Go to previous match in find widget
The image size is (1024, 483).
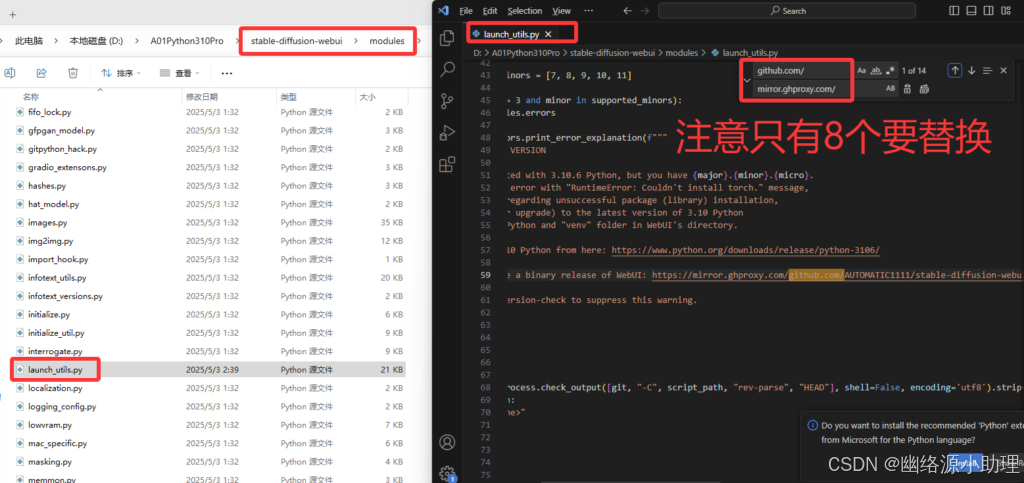pyautogui.click(x=955, y=70)
